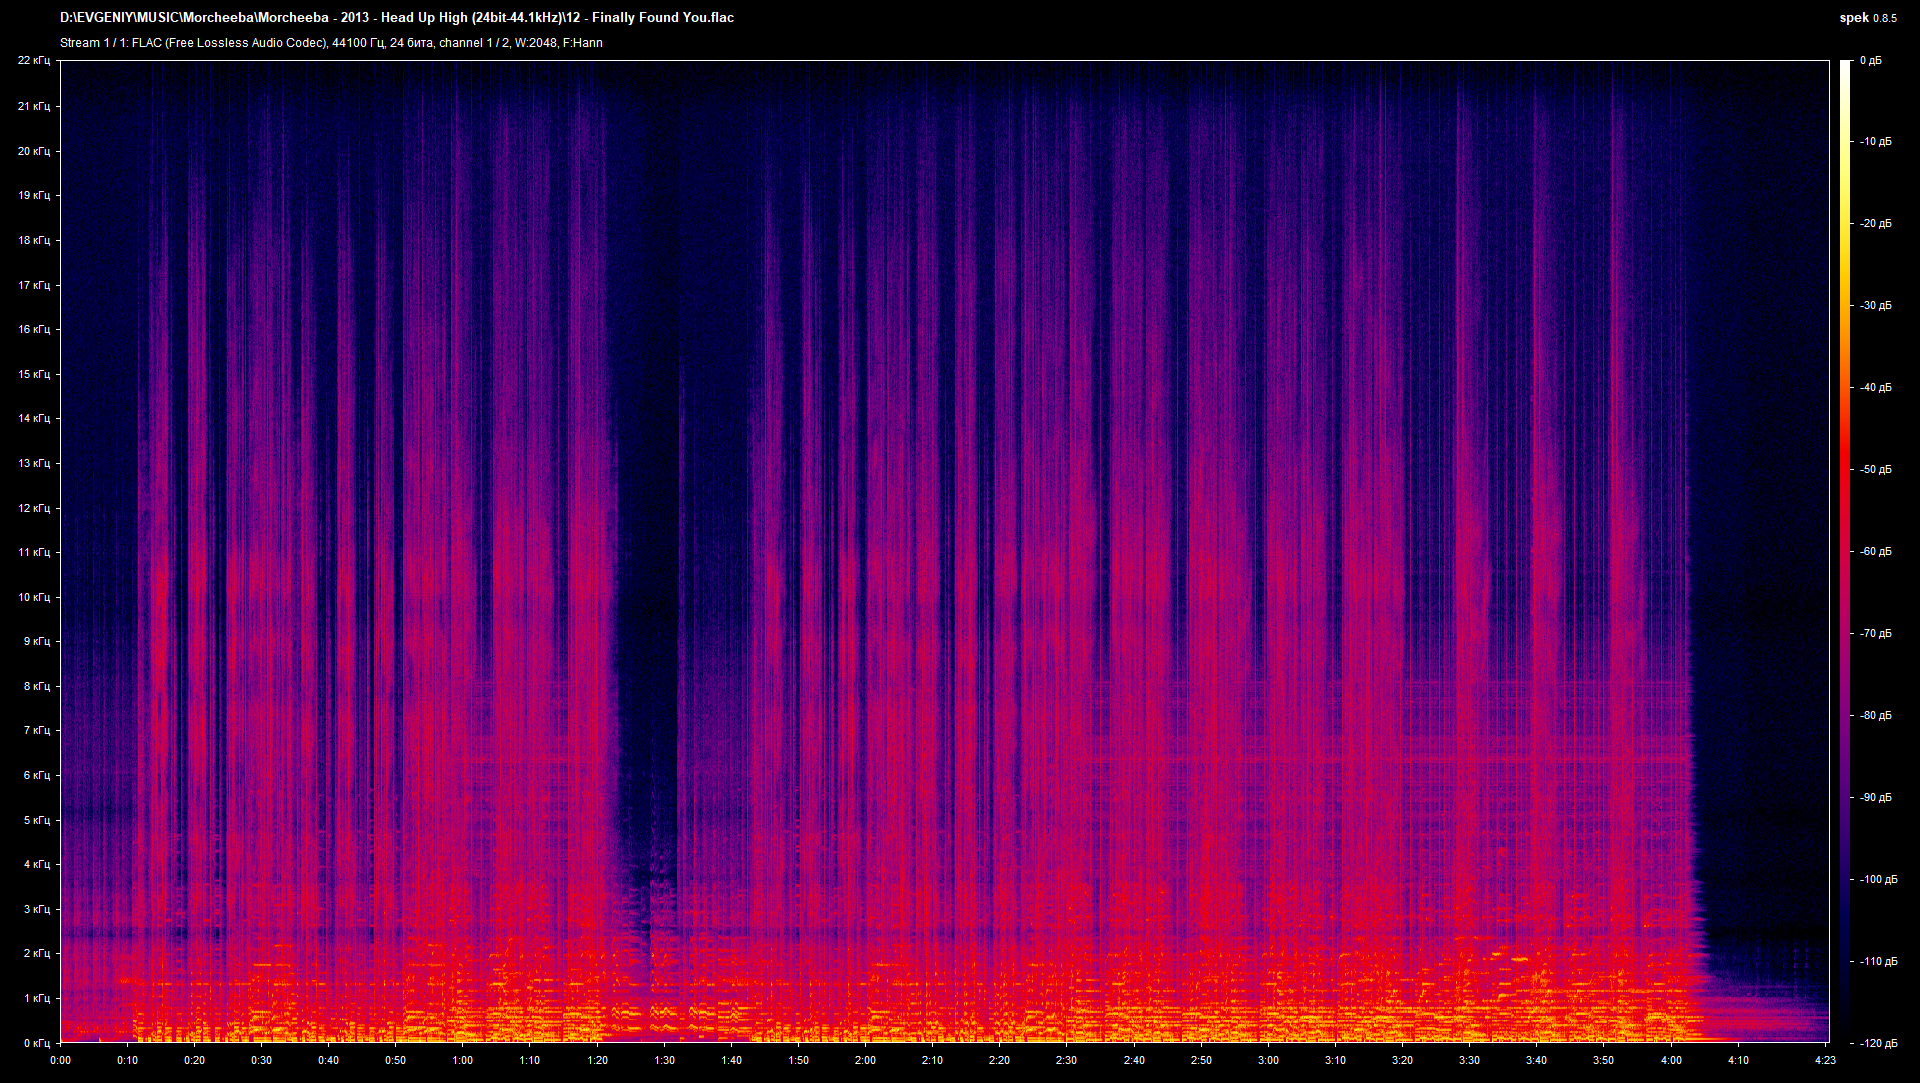
Task: Click the 18 кГц frequency axis label
Action: coord(34,240)
